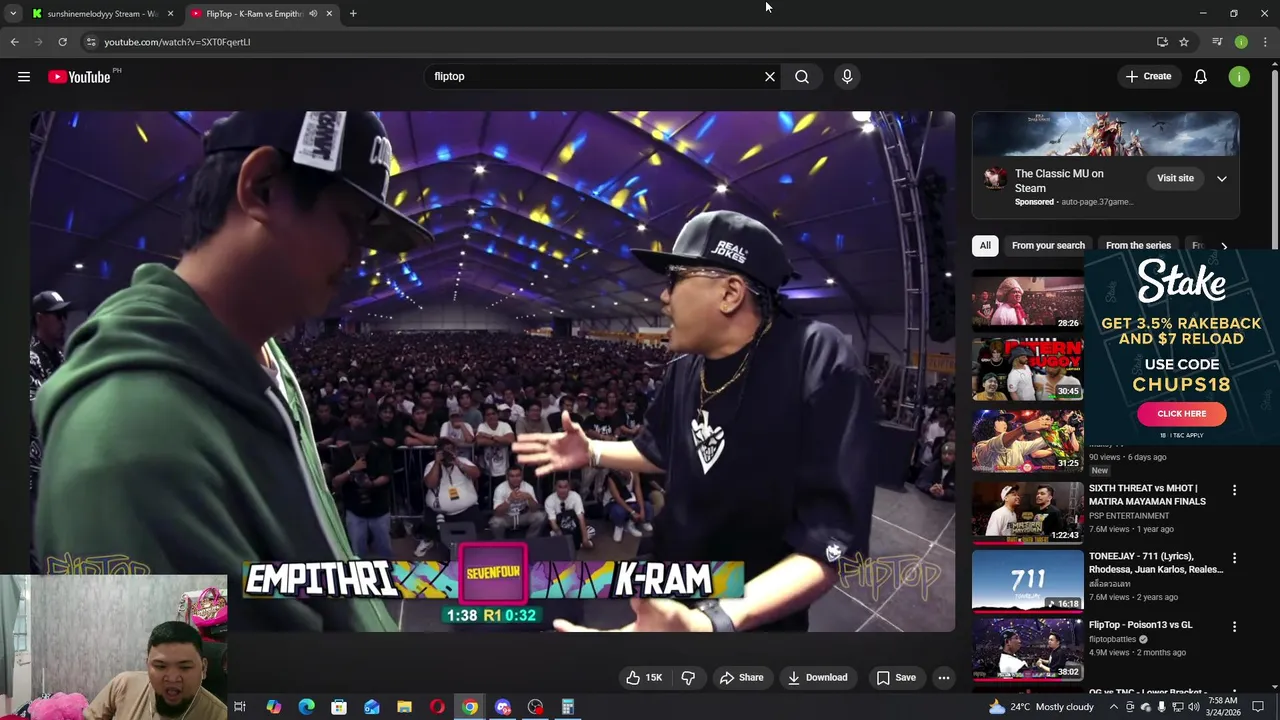This screenshot has width=1280, height=720.
Task: Open options for SIXTH THREAT vs MHOT video
Action: coord(1234,491)
